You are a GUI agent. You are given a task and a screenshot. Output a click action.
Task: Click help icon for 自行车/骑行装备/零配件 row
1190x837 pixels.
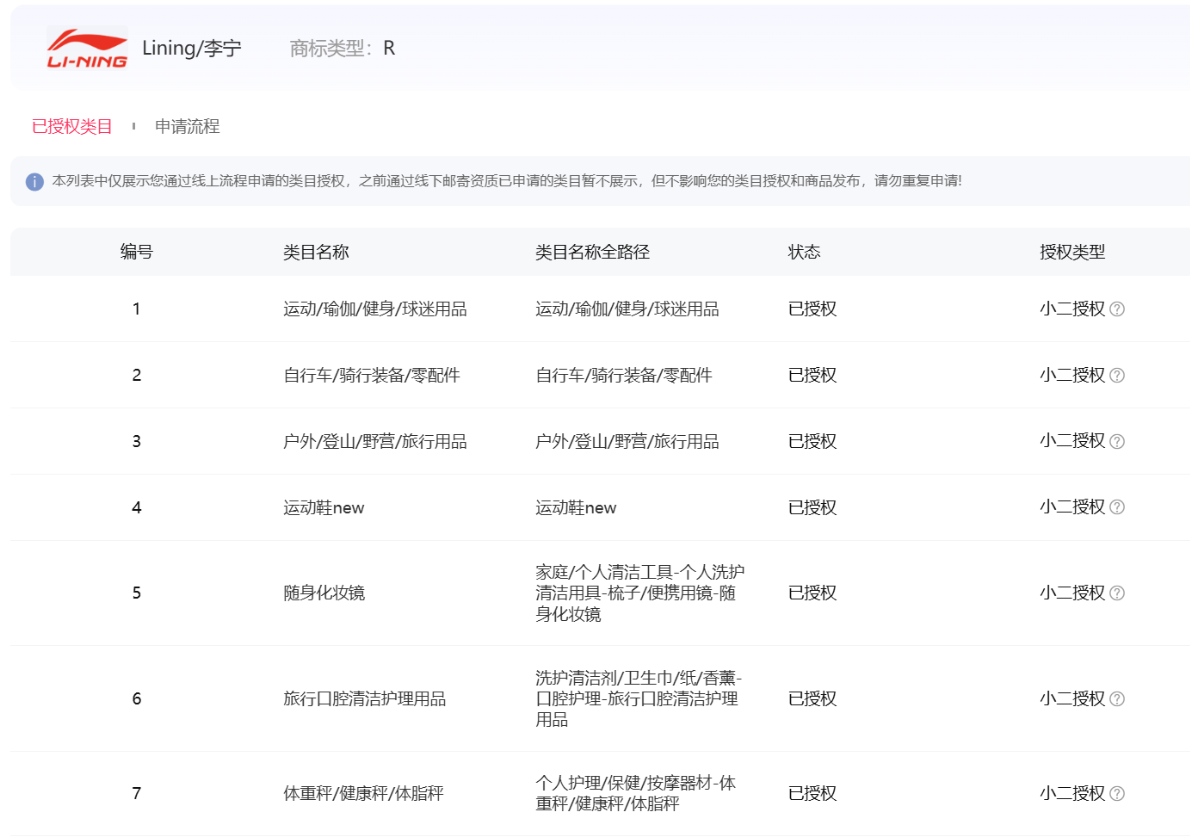pyautogui.click(x=1117, y=376)
